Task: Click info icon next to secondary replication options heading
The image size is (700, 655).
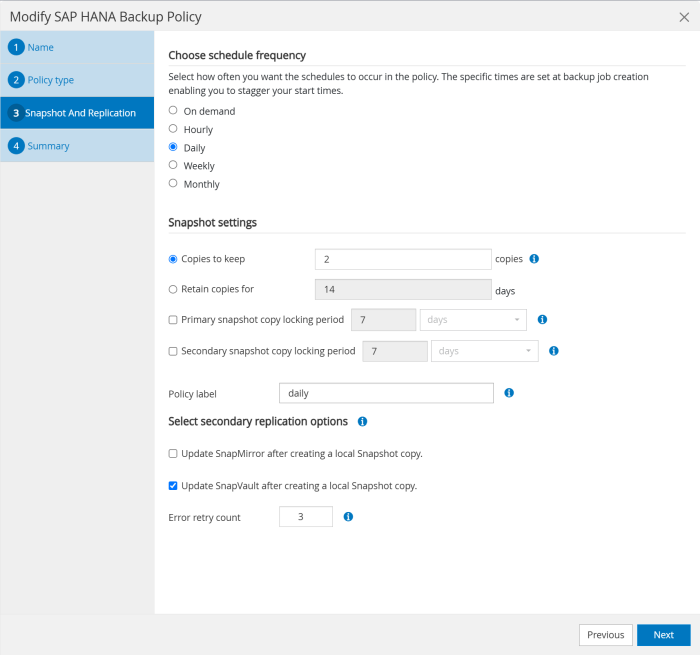Action: coord(362,421)
